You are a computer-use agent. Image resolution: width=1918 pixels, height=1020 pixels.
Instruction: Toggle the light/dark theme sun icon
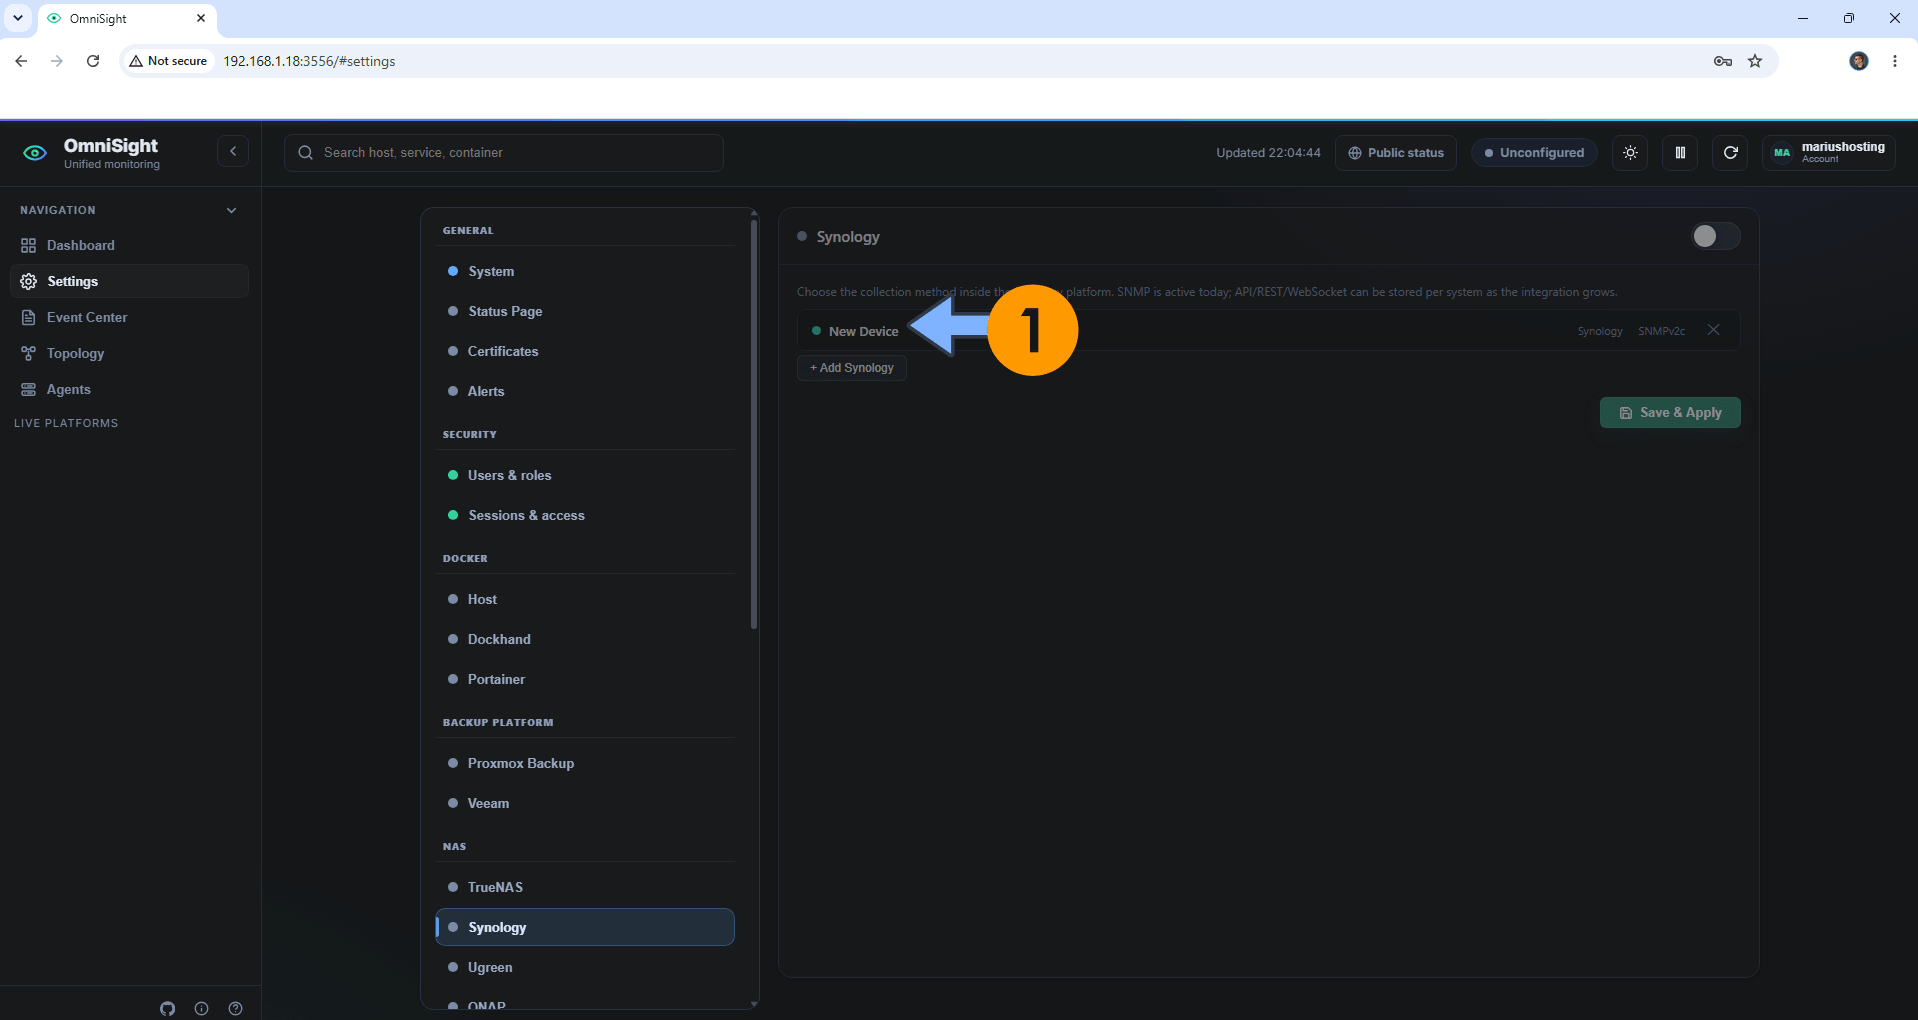click(x=1631, y=153)
